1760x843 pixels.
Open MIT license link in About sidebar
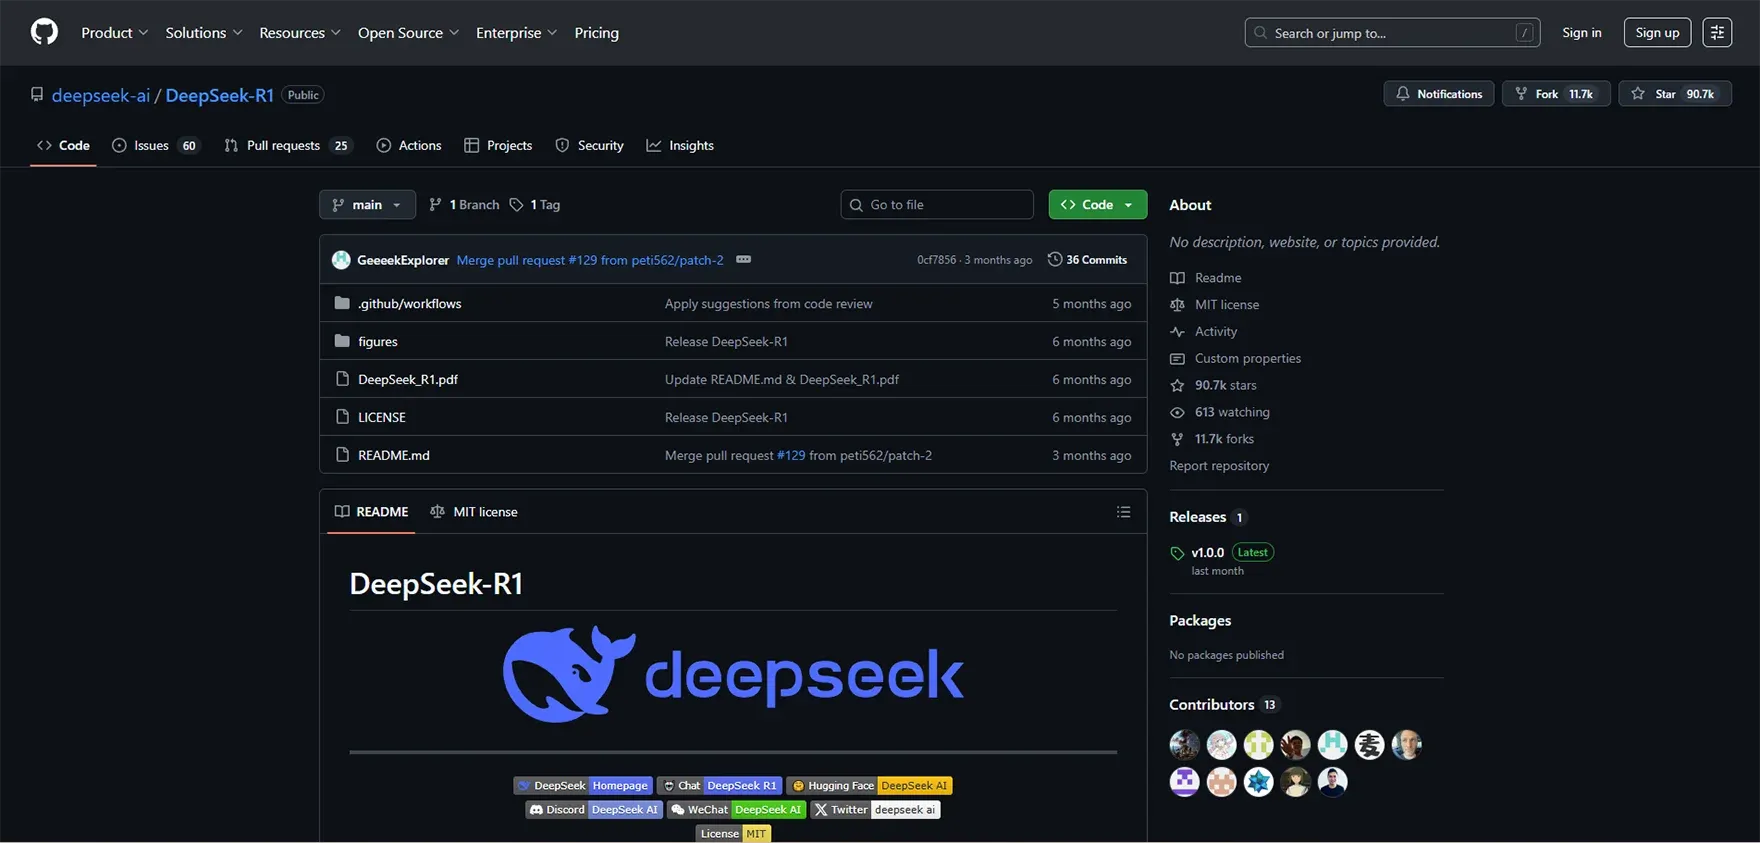coord(1215,305)
